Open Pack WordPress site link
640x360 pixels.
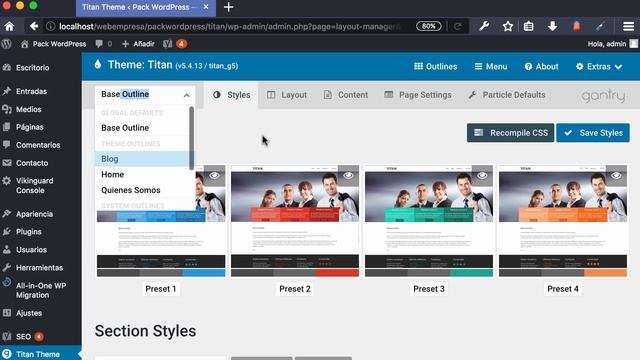[x=53, y=44]
